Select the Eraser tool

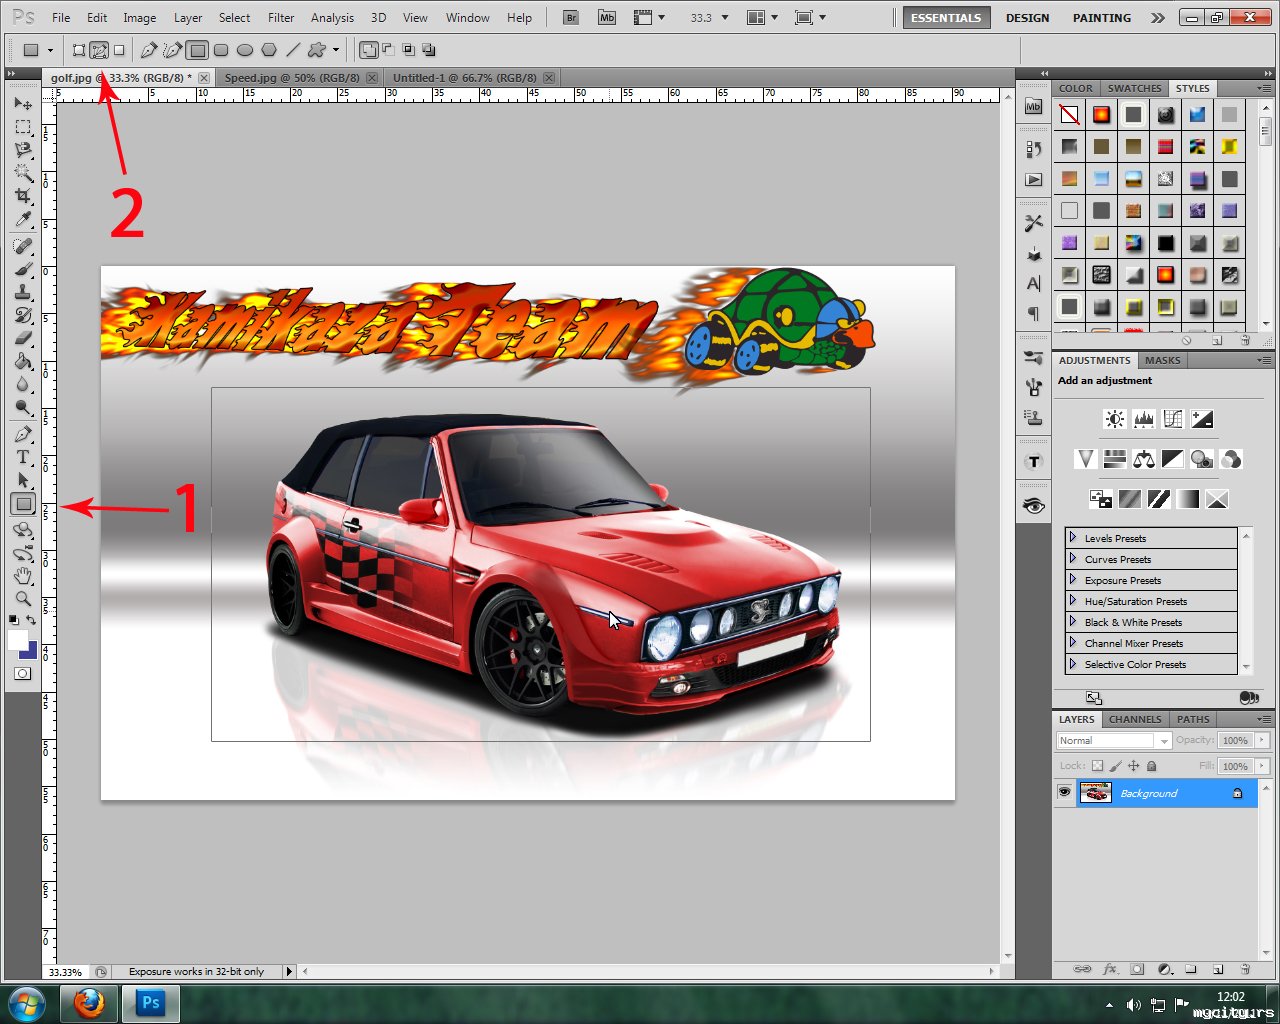coord(23,339)
